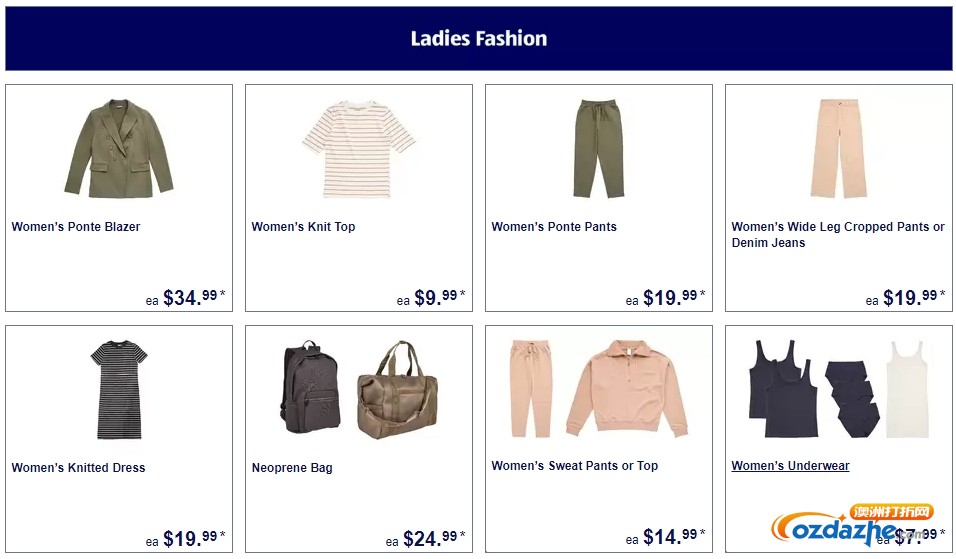
Task: View the olive Neoprene duffel bag image
Action: click(x=398, y=390)
